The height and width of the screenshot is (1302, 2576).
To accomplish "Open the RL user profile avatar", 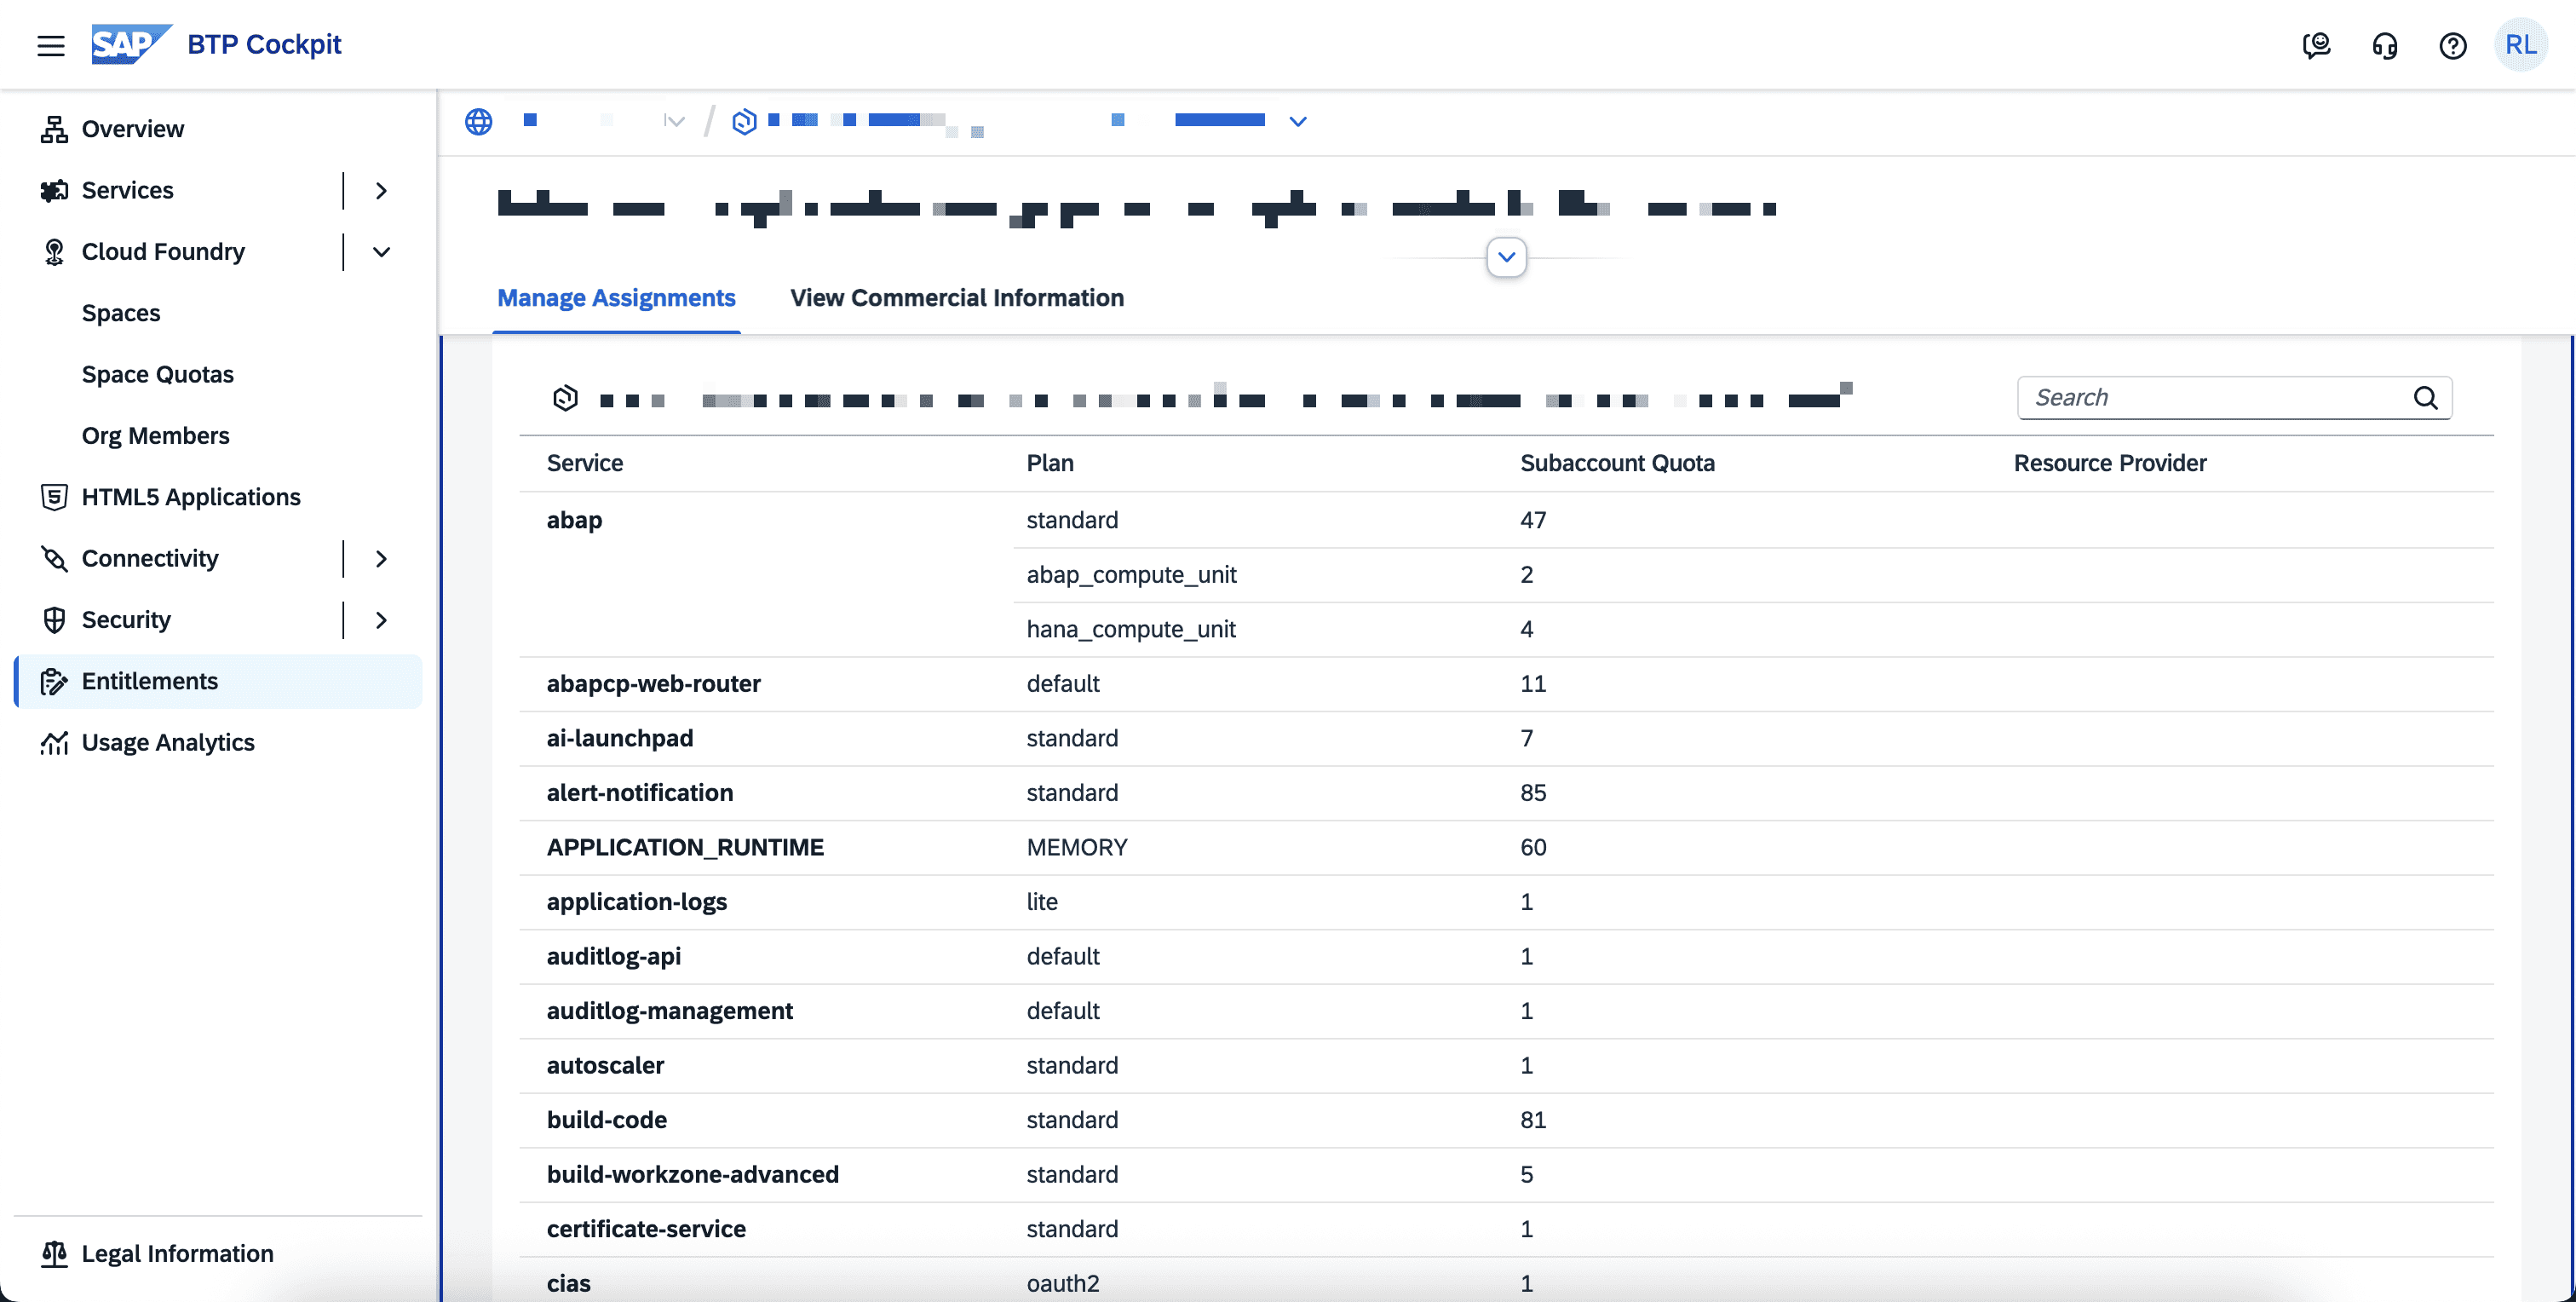I will click(x=2521, y=45).
